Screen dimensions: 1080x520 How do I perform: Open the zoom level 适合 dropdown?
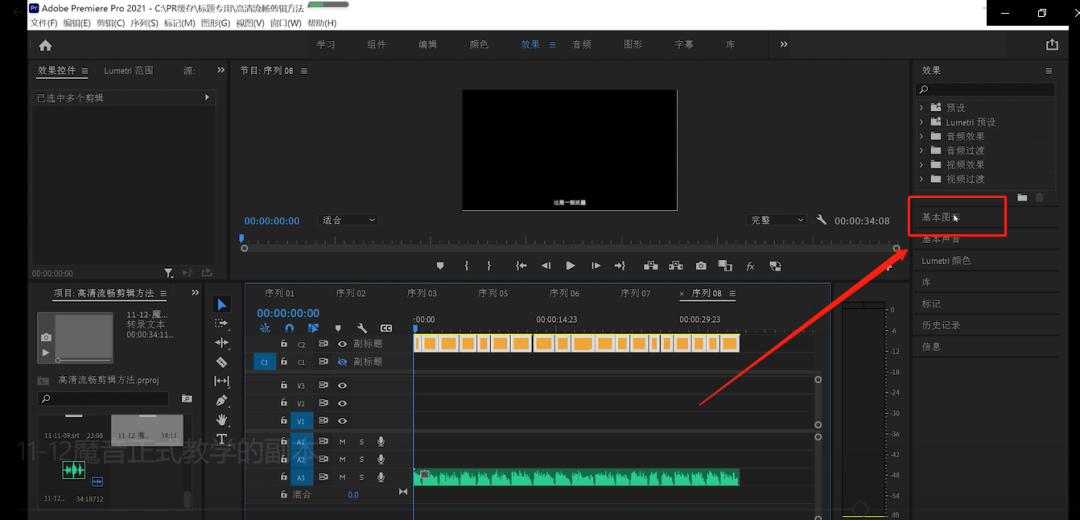(348, 220)
